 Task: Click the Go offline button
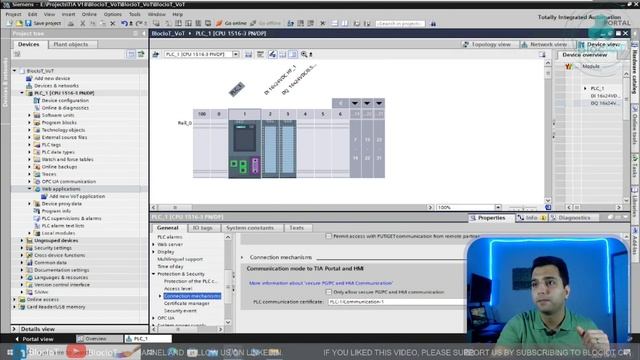pos(265,23)
